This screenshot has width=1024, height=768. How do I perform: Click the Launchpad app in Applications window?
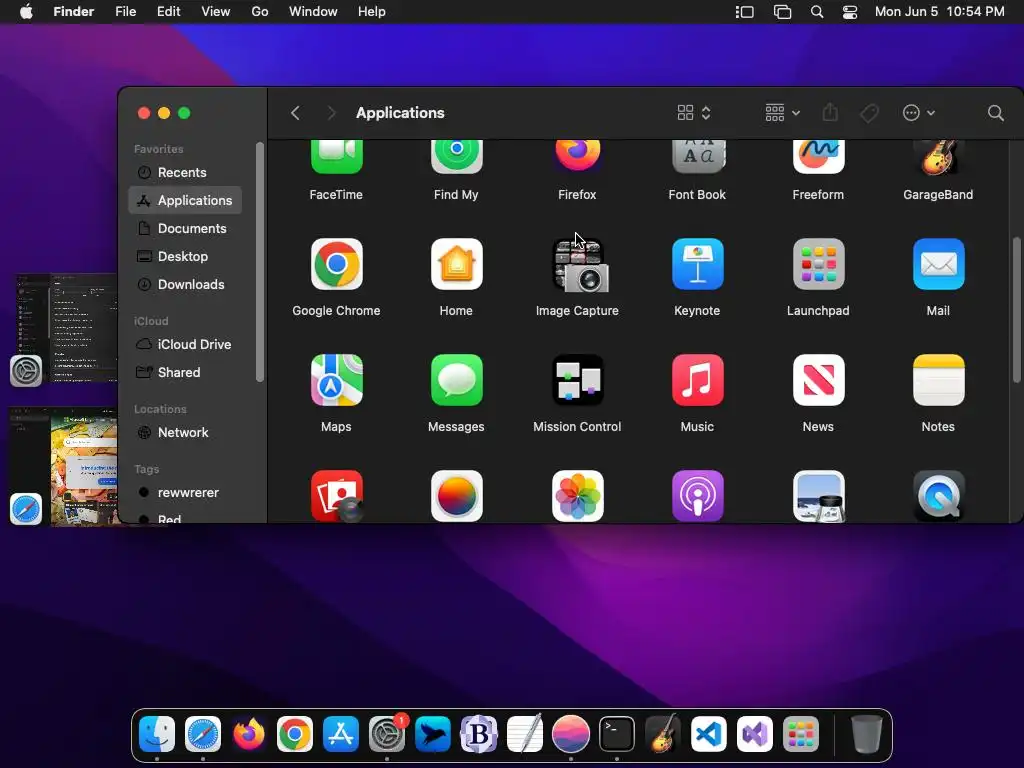click(x=818, y=264)
